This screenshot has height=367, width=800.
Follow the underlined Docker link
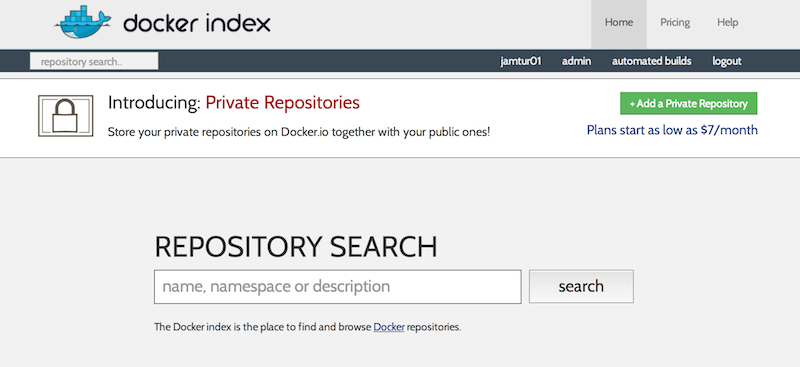(x=389, y=327)
